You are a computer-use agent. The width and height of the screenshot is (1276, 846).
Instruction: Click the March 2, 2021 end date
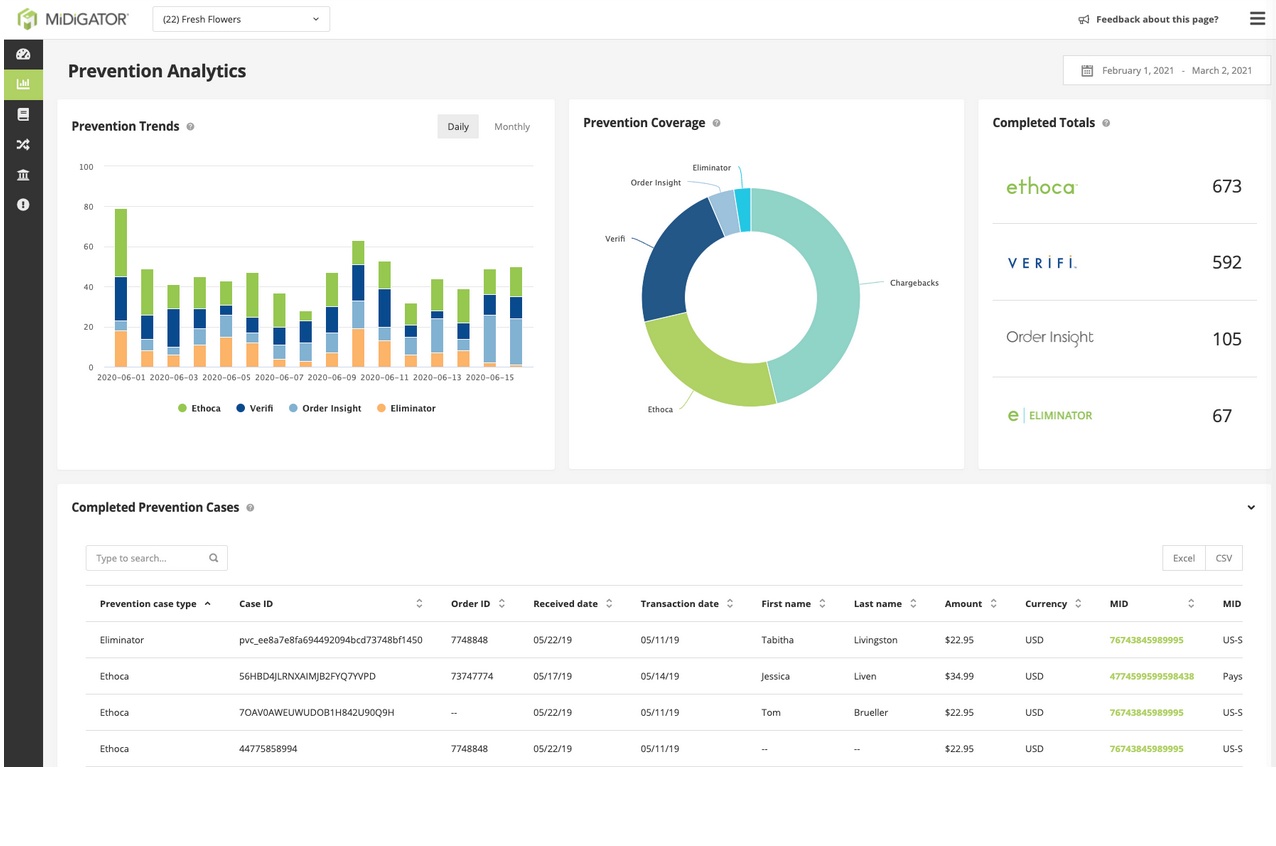[x=1222, y=71]
